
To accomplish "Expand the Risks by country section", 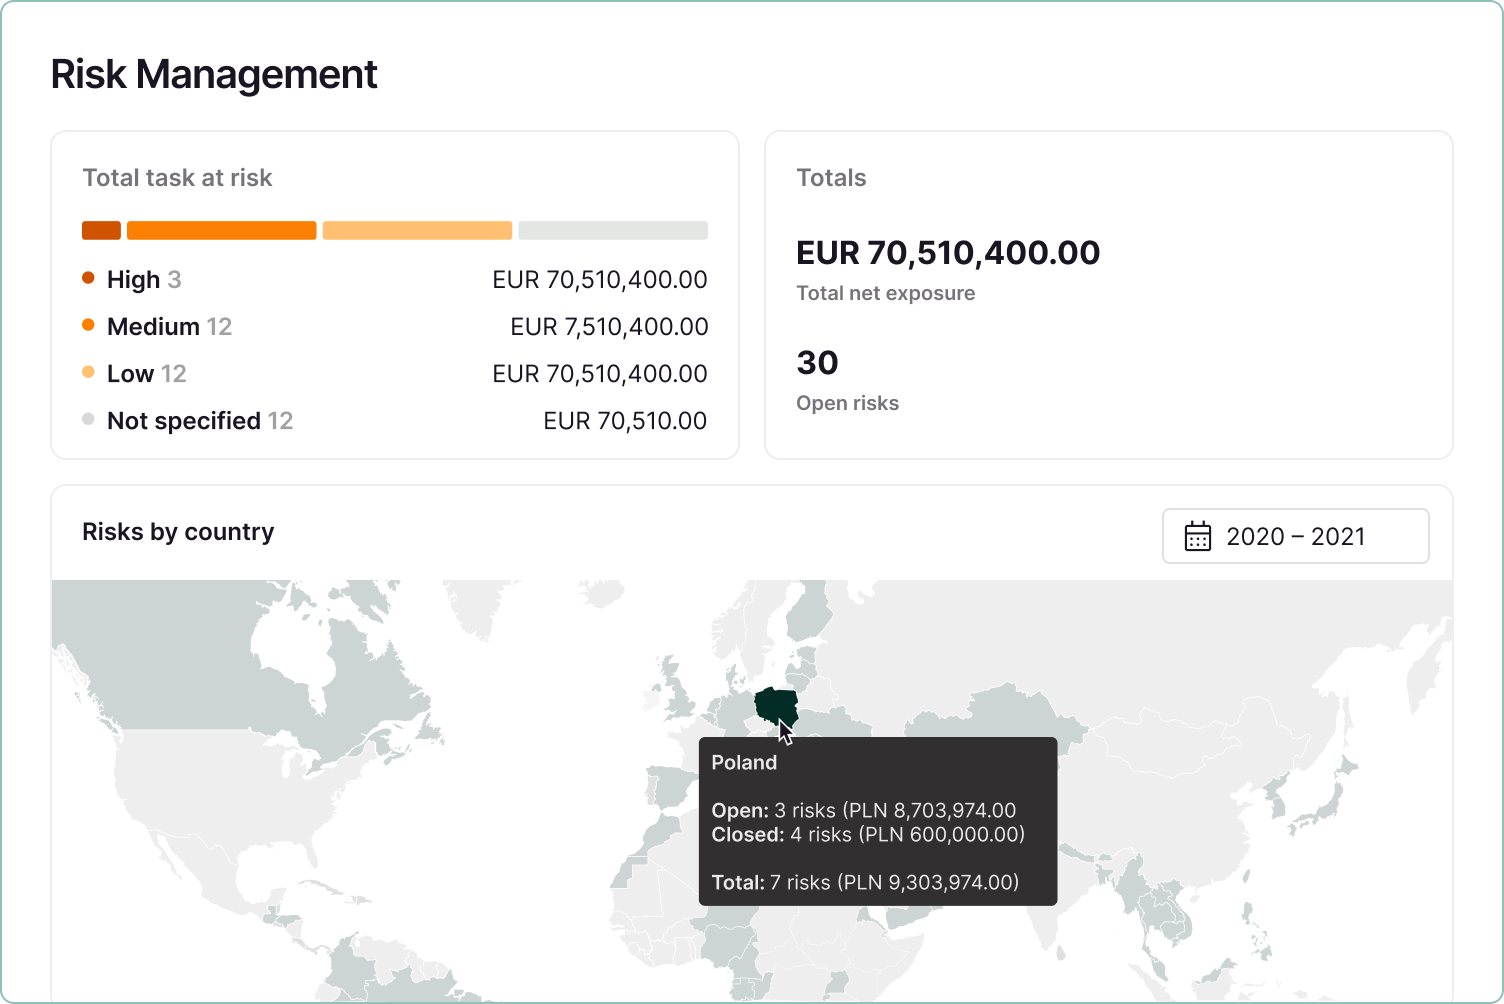I will 178,531.
